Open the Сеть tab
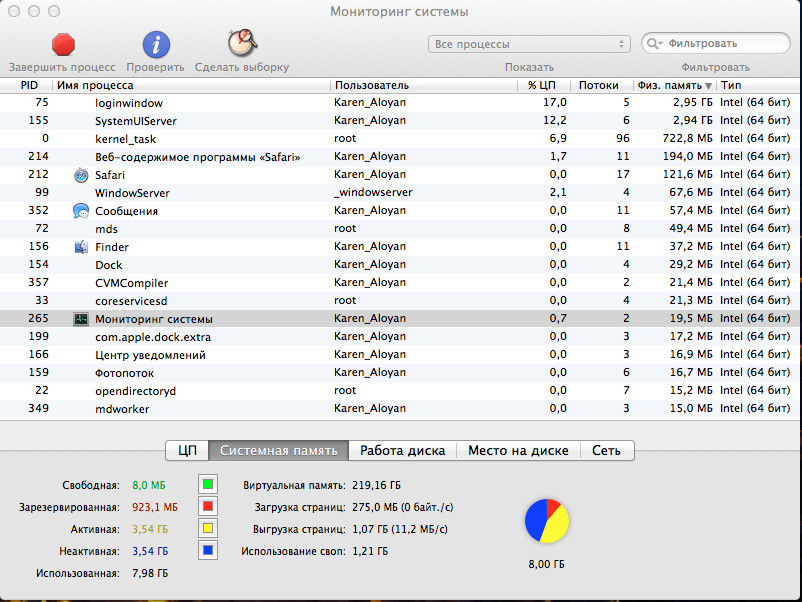 pyautogui.click(x=607, y=451)
